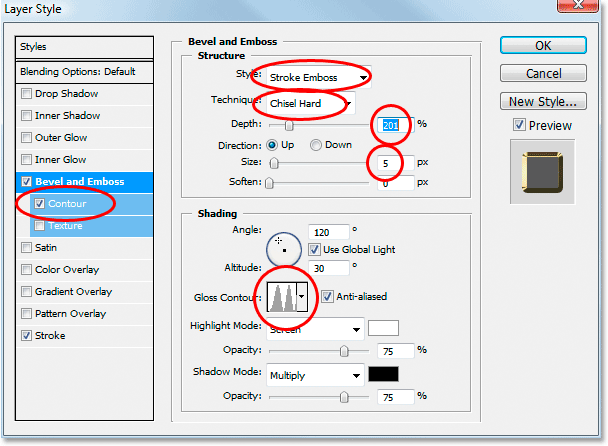Toggle the Contour checkbox
Screen dimensions: 608x446
point(39,203)
